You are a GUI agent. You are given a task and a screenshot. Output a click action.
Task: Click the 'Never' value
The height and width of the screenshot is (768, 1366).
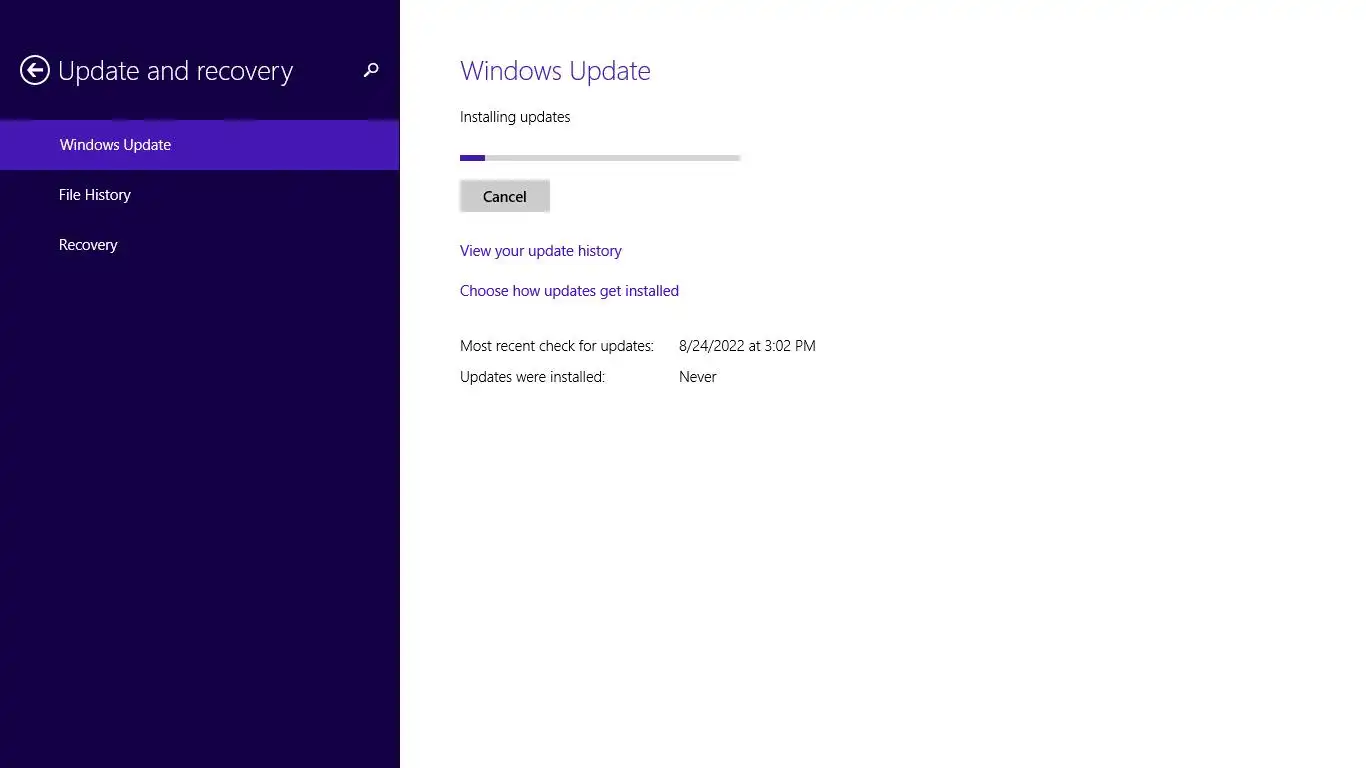pos(698,377)
